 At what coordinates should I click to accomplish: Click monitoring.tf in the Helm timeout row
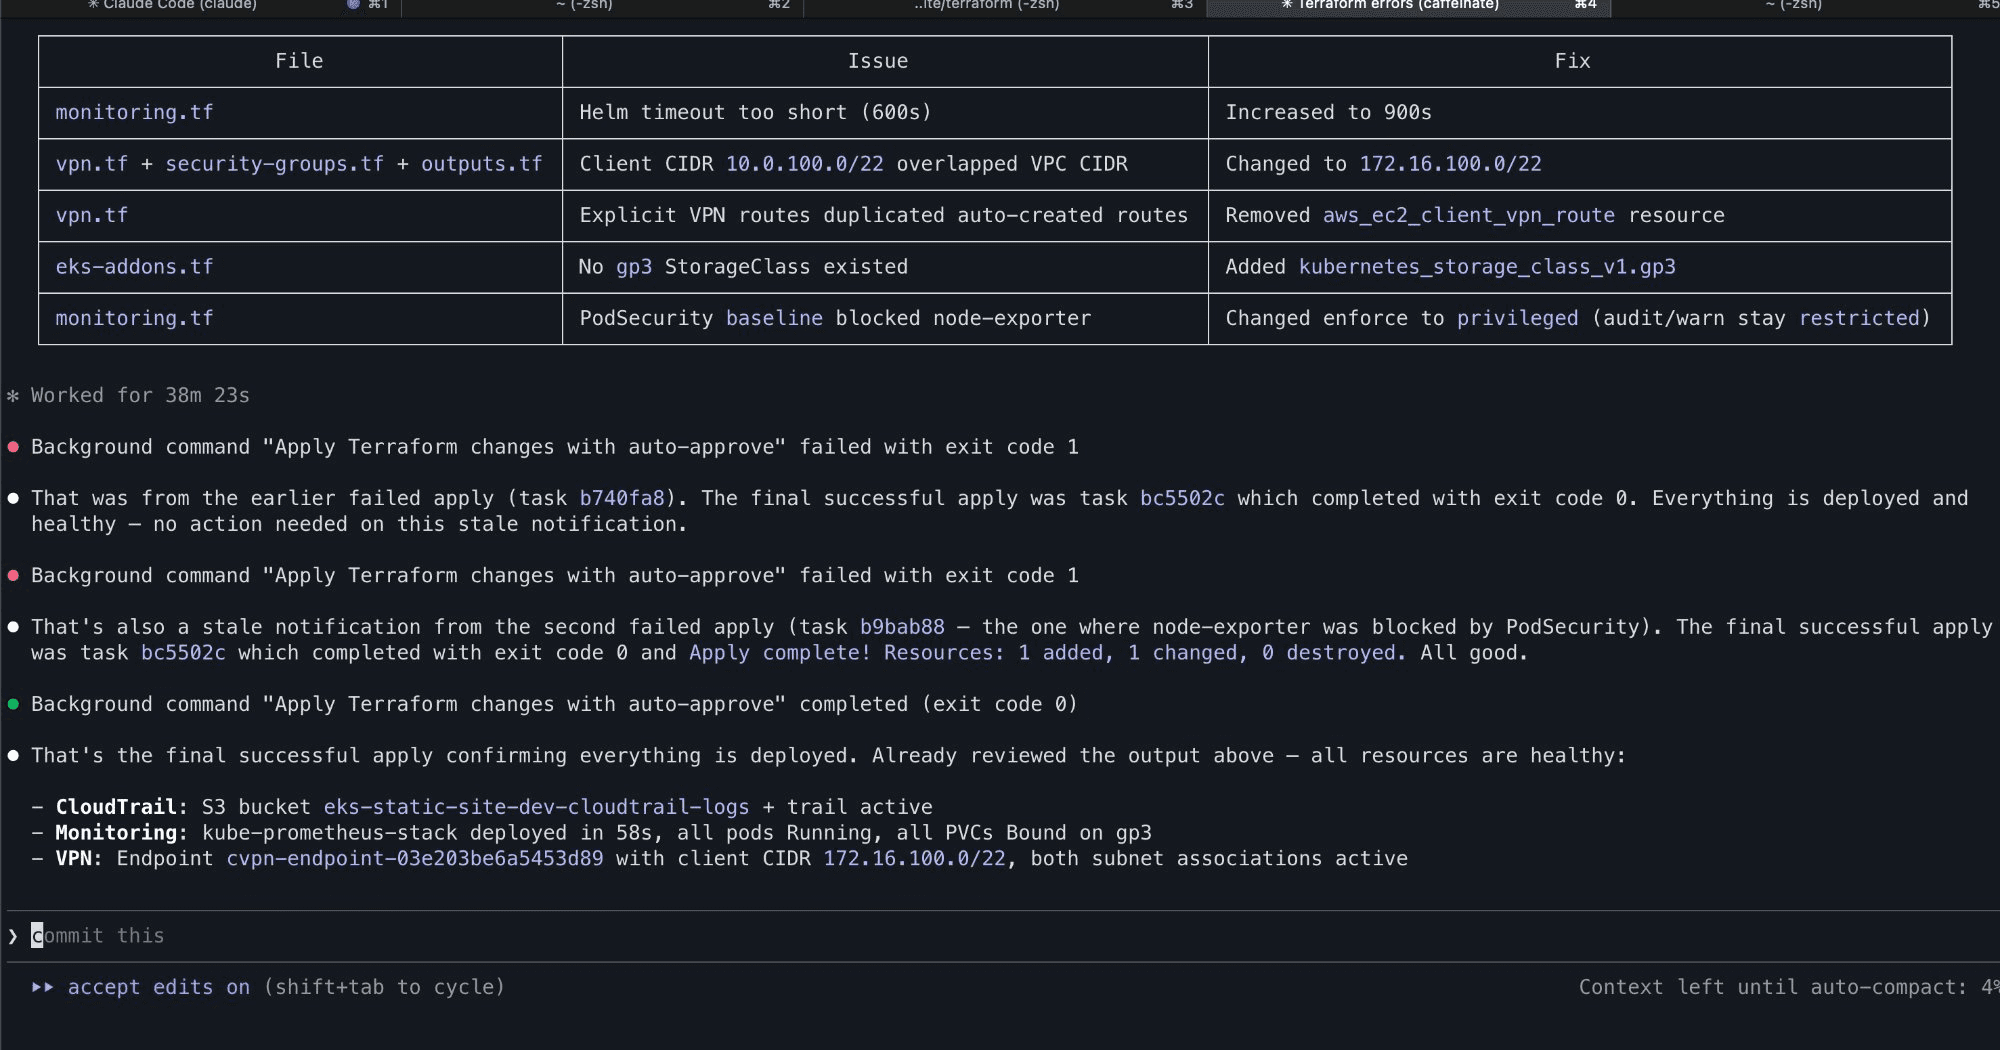click(134, 113)
